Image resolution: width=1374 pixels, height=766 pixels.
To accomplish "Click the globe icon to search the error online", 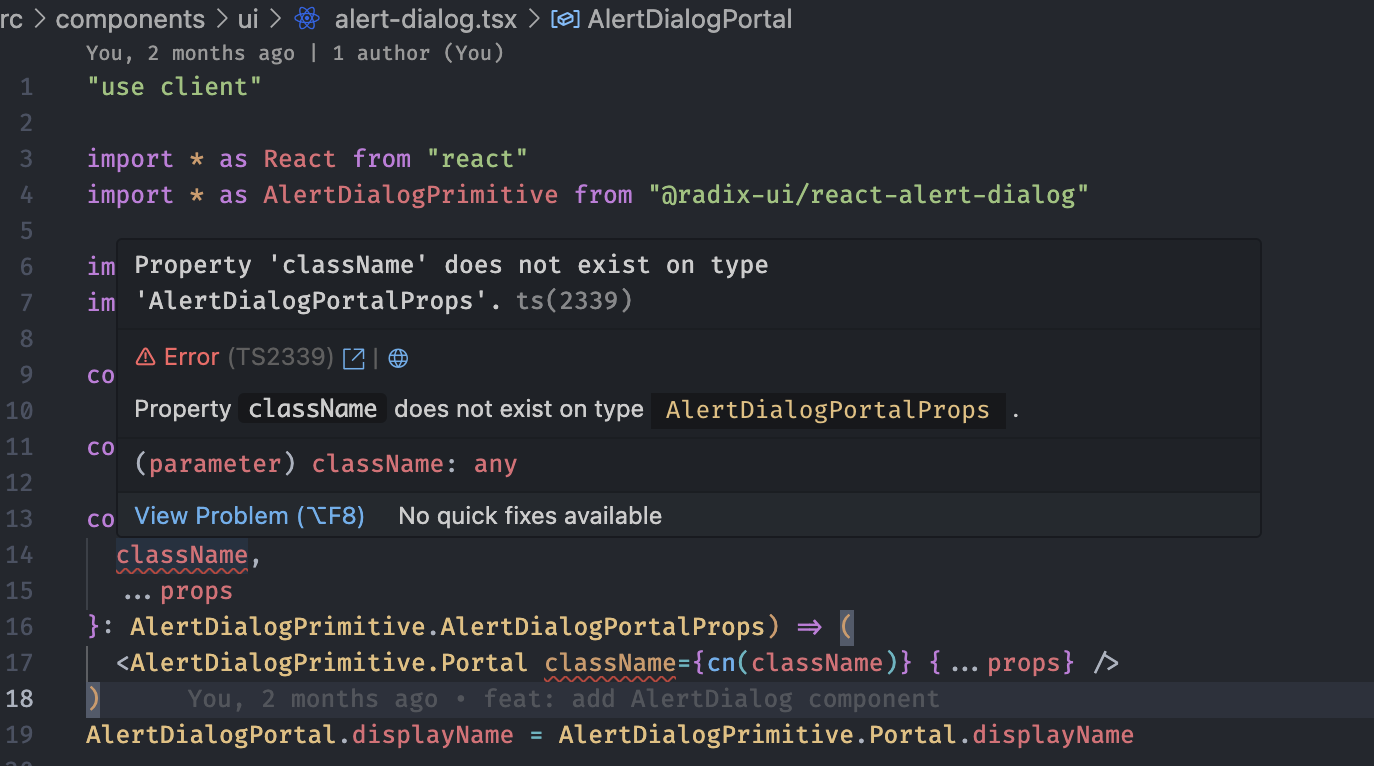I will coord(397,357).
